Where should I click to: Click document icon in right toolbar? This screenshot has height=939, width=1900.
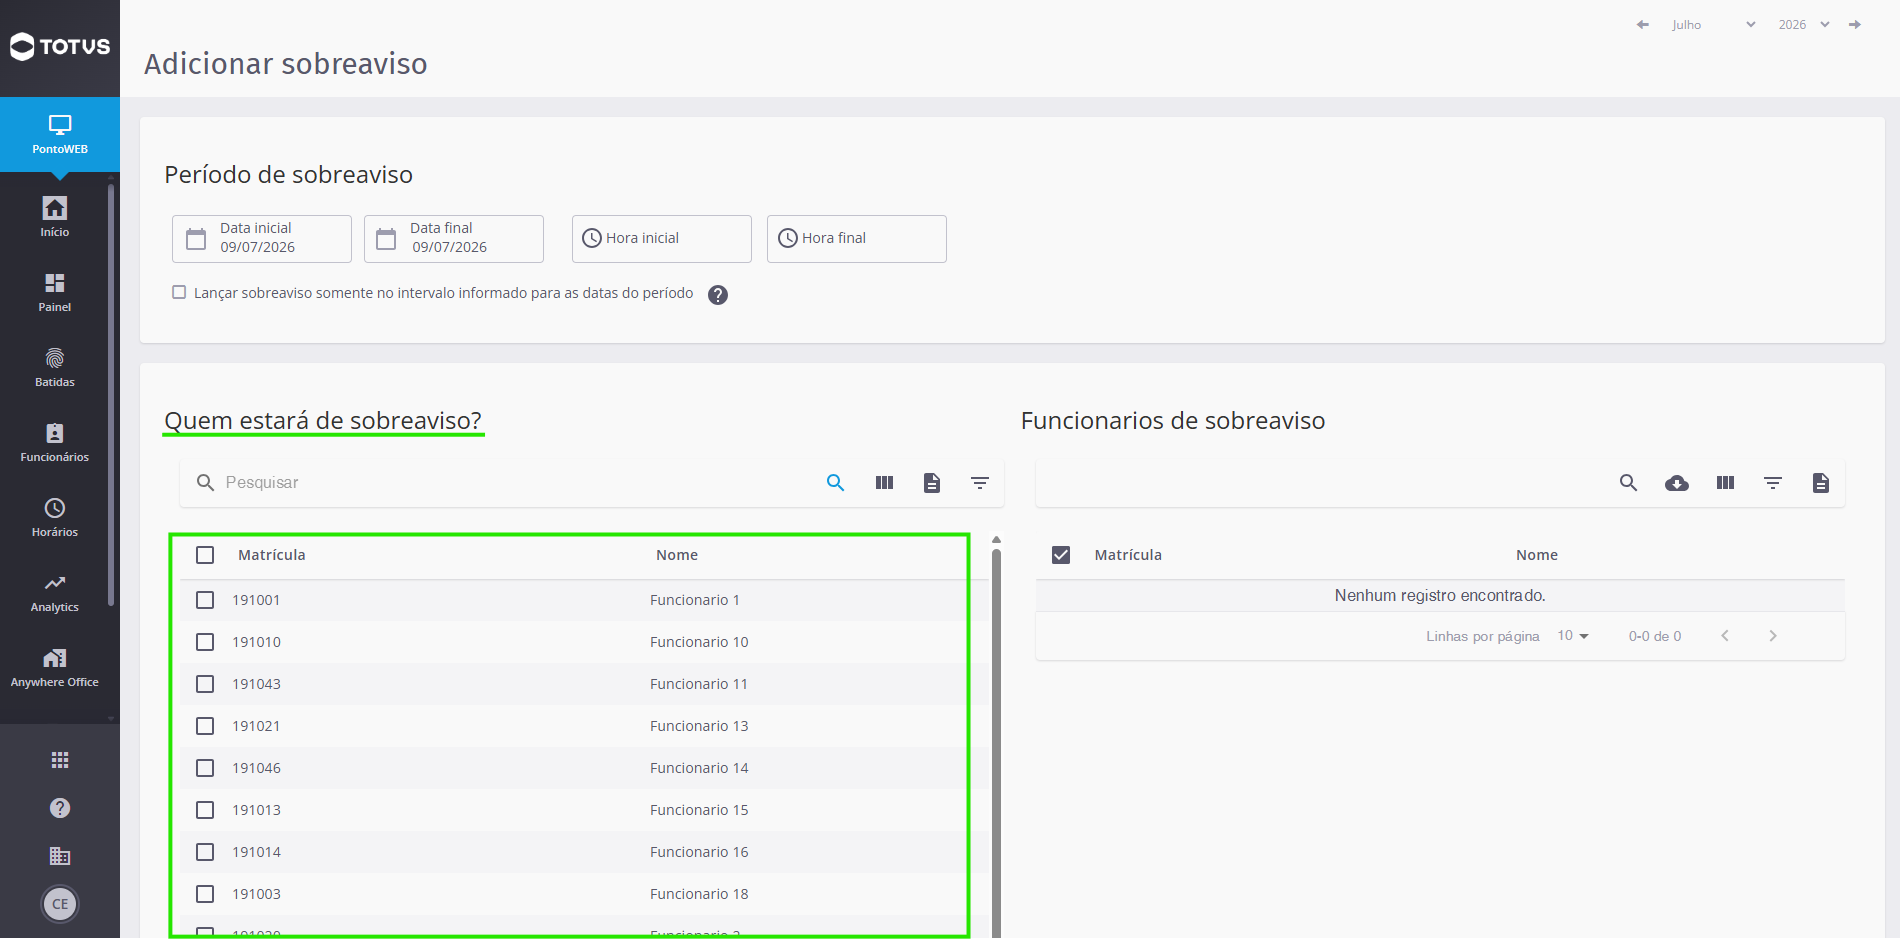click(x=1821, y=483)
